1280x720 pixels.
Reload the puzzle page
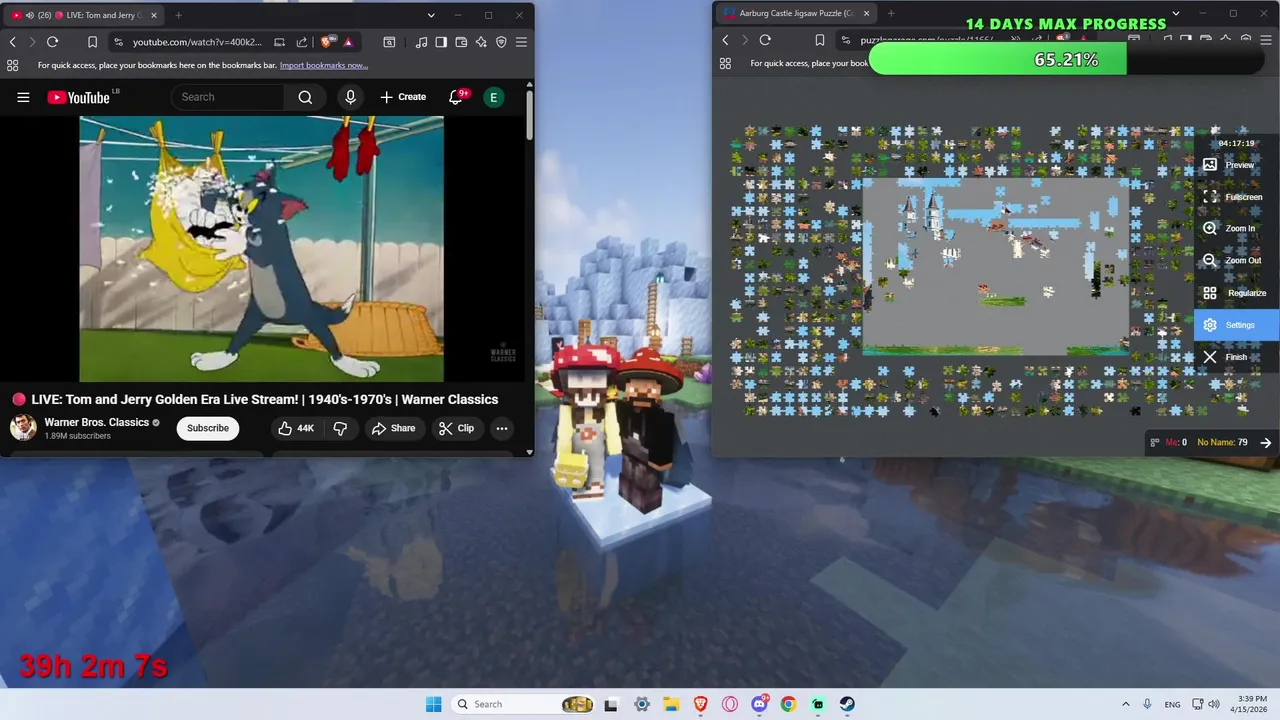[x=765, y=40]
